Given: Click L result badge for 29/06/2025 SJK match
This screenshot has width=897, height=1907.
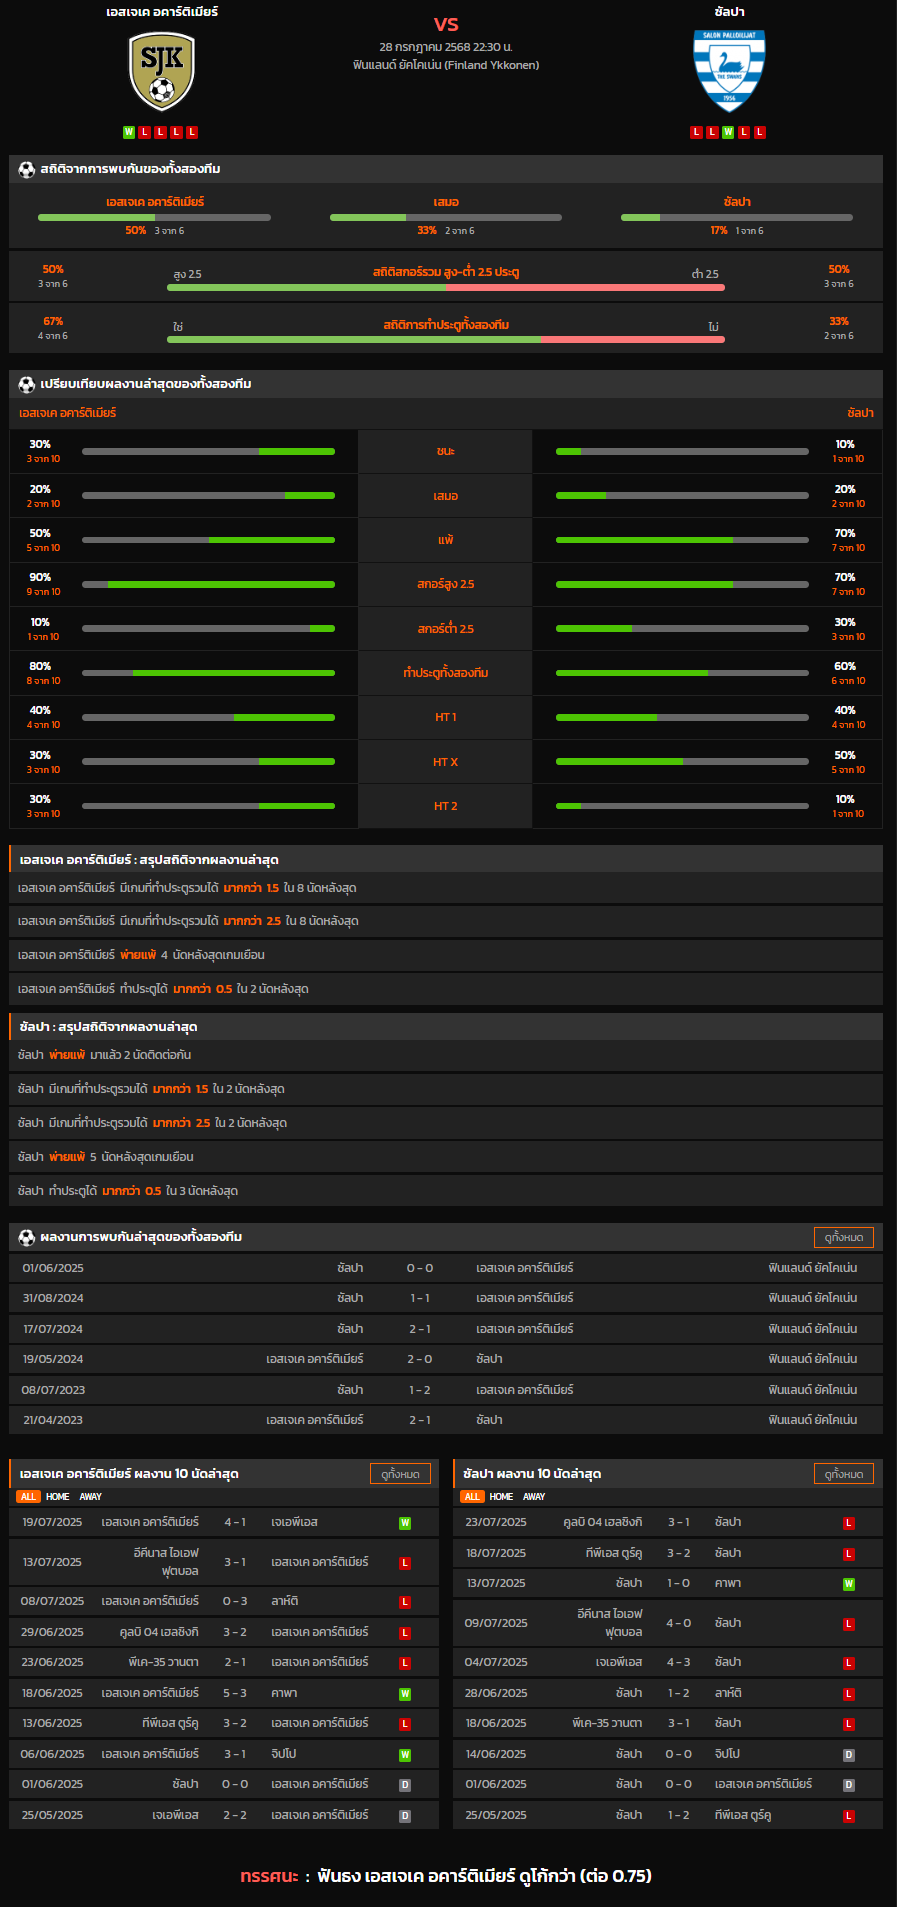Looking at the screenshot, I should pos(405,1633).
